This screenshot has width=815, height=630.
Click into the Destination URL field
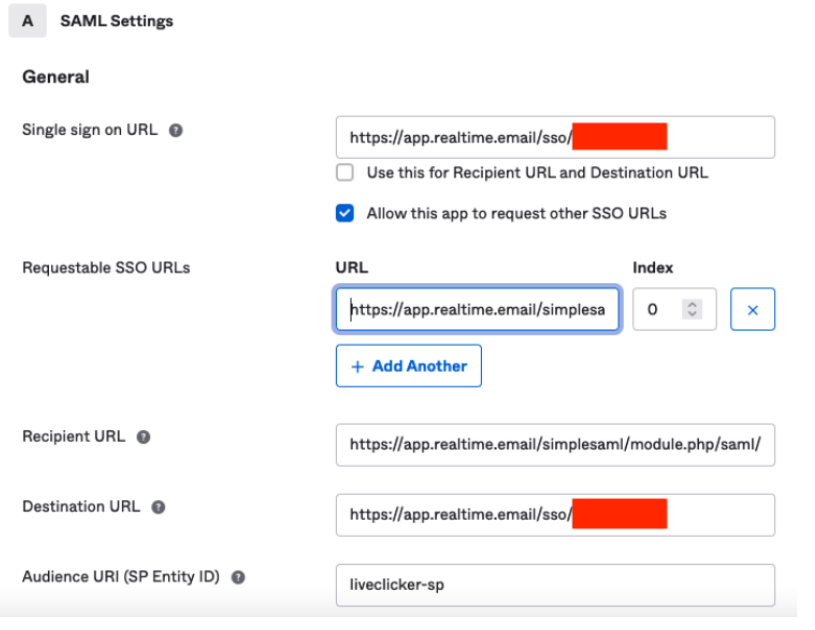coord(555,515)
